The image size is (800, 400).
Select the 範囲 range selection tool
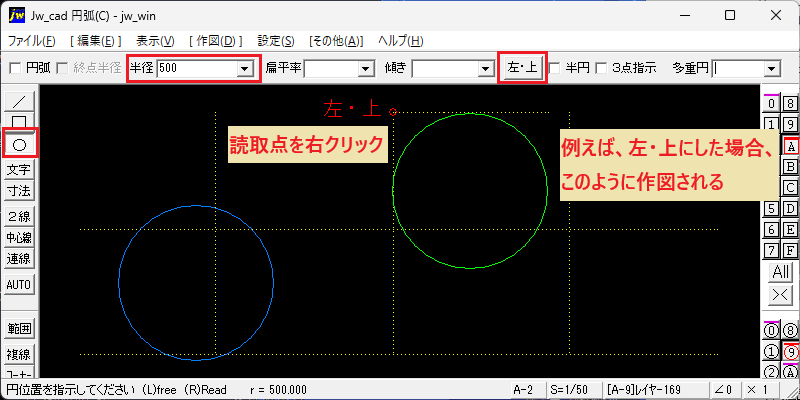[19, 329]
